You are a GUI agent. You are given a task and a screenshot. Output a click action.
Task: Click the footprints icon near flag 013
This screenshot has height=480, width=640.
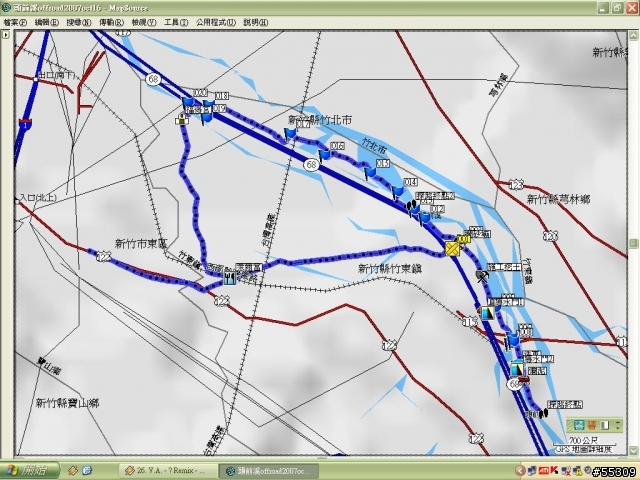[411, 205]
